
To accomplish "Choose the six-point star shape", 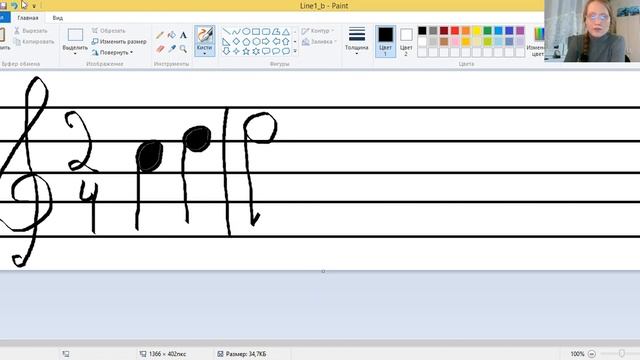I will click(x=256, y=51).
